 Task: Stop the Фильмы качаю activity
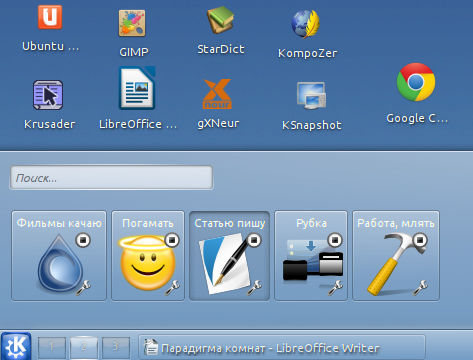83,240
